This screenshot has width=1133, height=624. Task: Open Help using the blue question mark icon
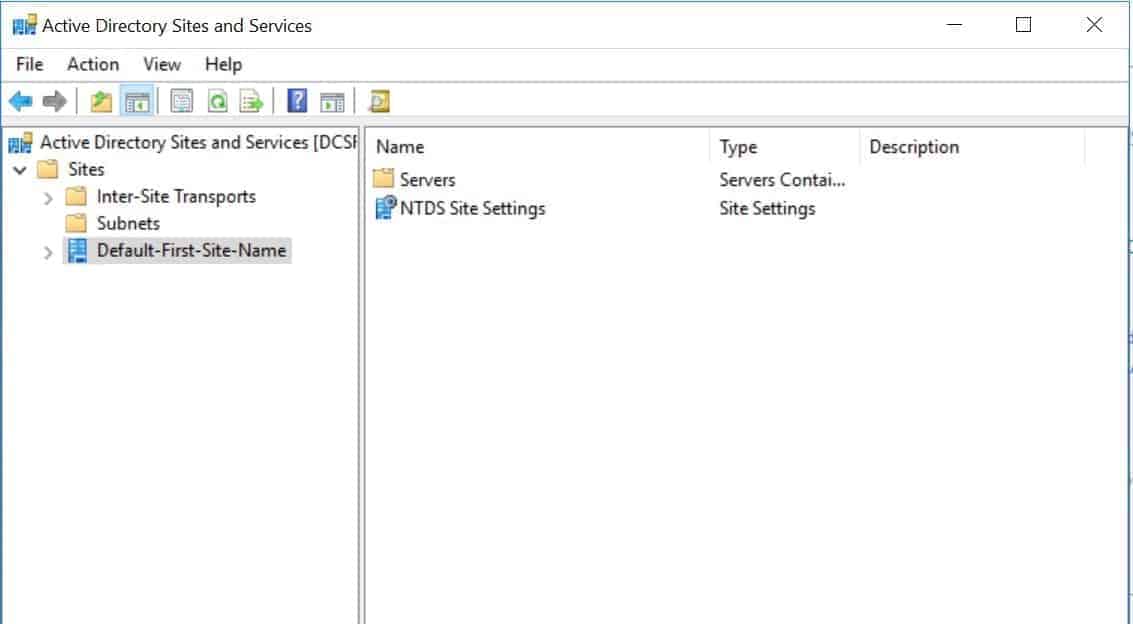click(x=294, y=100)
